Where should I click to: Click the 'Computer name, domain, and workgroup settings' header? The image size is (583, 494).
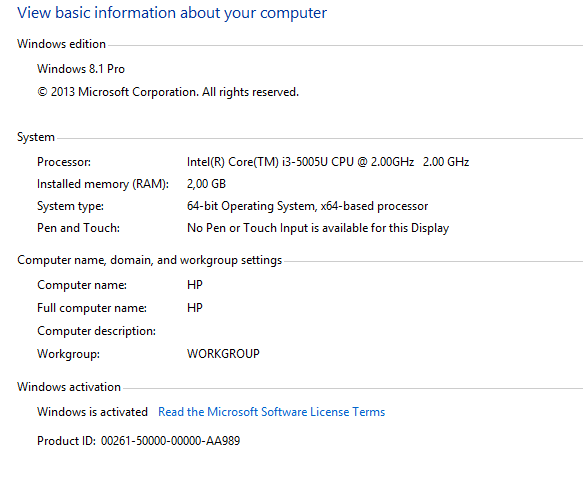(x=149, y=260)
